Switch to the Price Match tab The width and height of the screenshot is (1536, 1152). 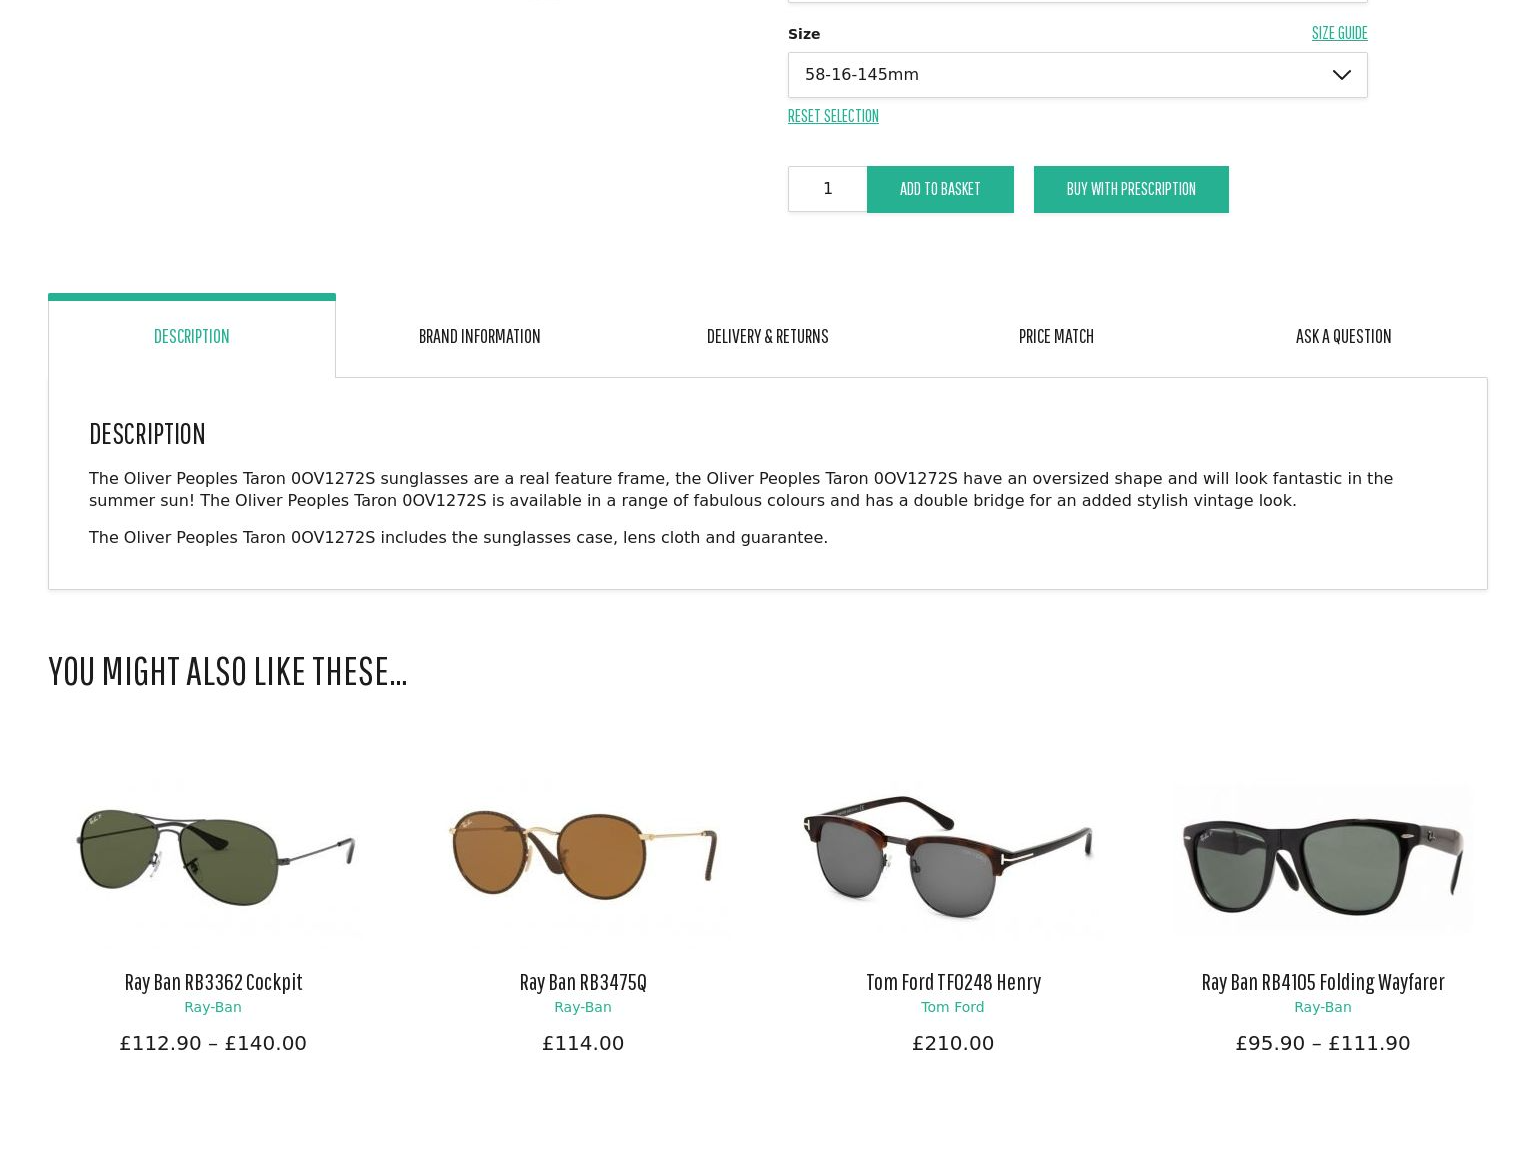coord(1056,336)
